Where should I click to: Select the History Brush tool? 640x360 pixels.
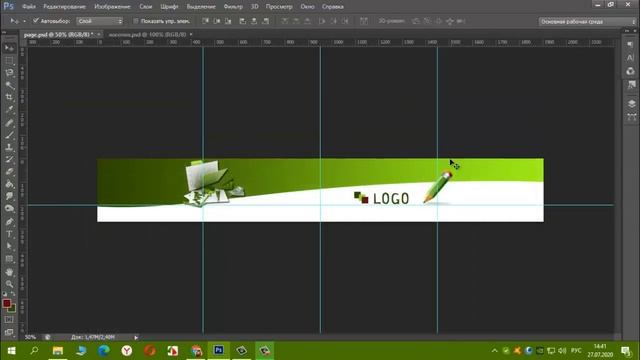tap(9, 160)
